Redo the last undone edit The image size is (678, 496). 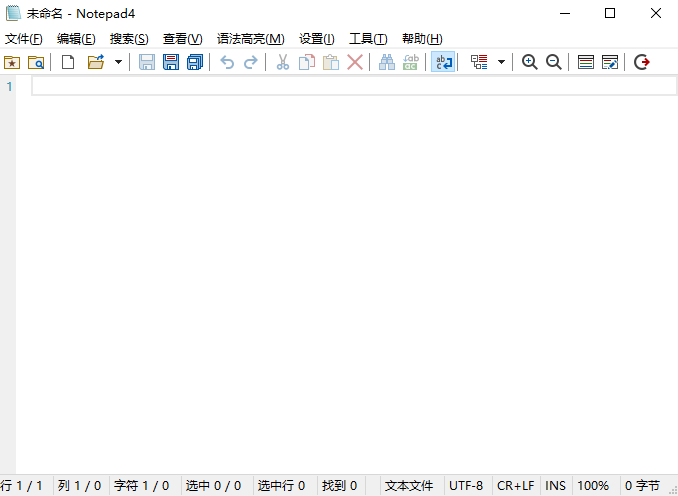pos(251,62)
